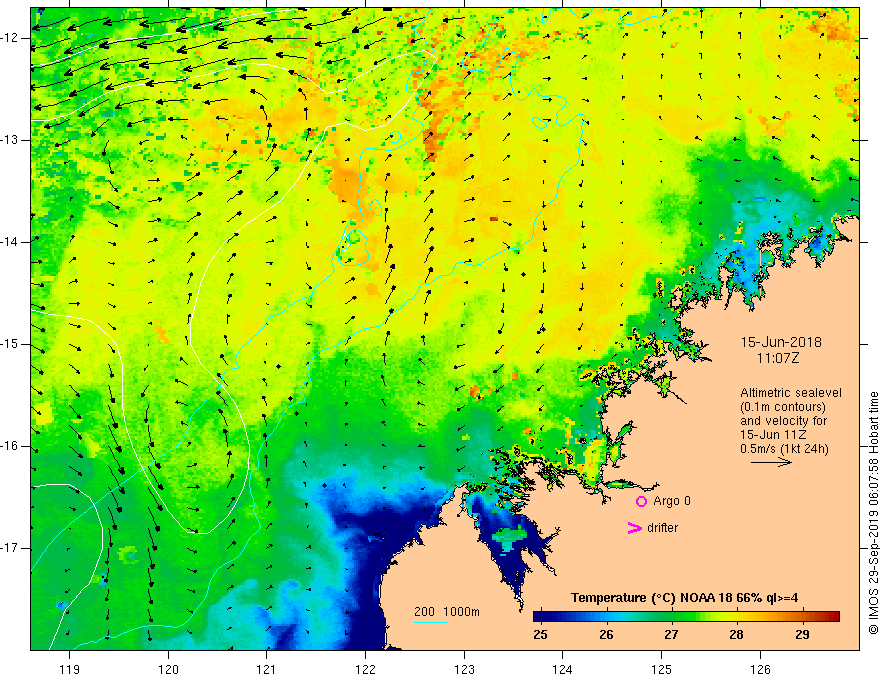Click the cyan 200 1000m contour line sample

(x=430, y=622)
